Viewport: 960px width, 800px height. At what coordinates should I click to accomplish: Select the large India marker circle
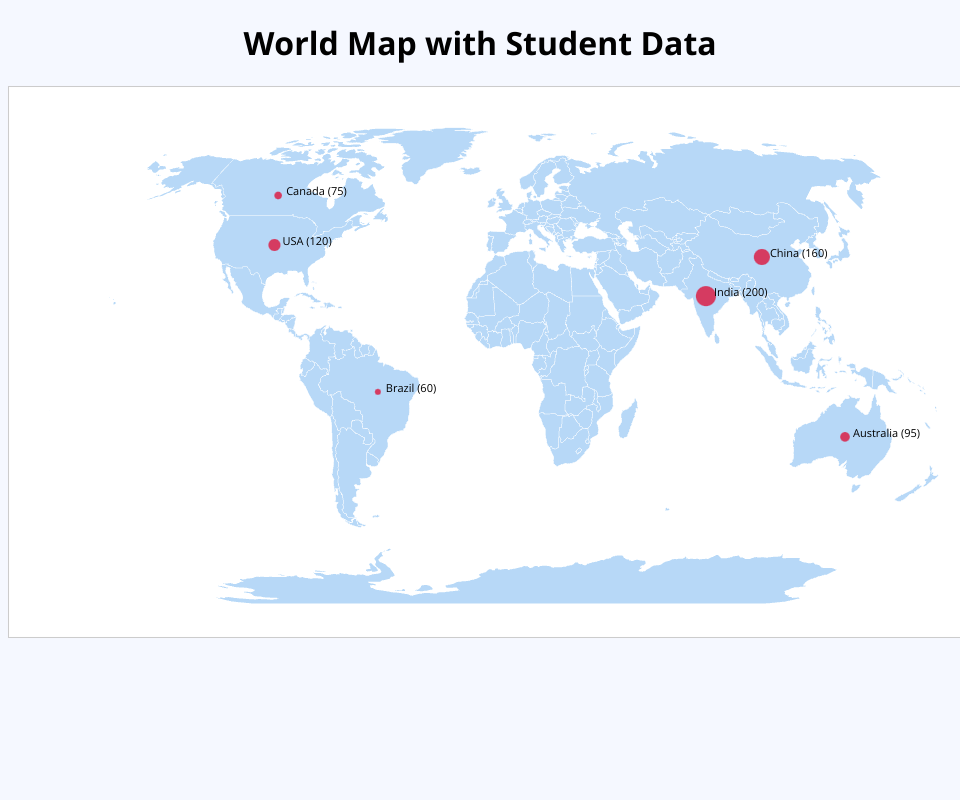click(x=706, y=296)
